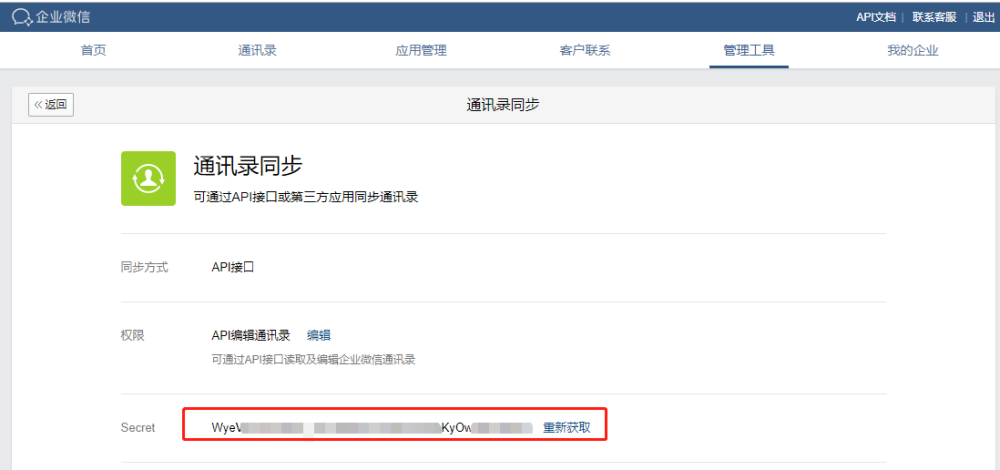Click 重新获取 to regenerate the Secret
Screen dimensions: 1000x470
(x=567, y=428)
